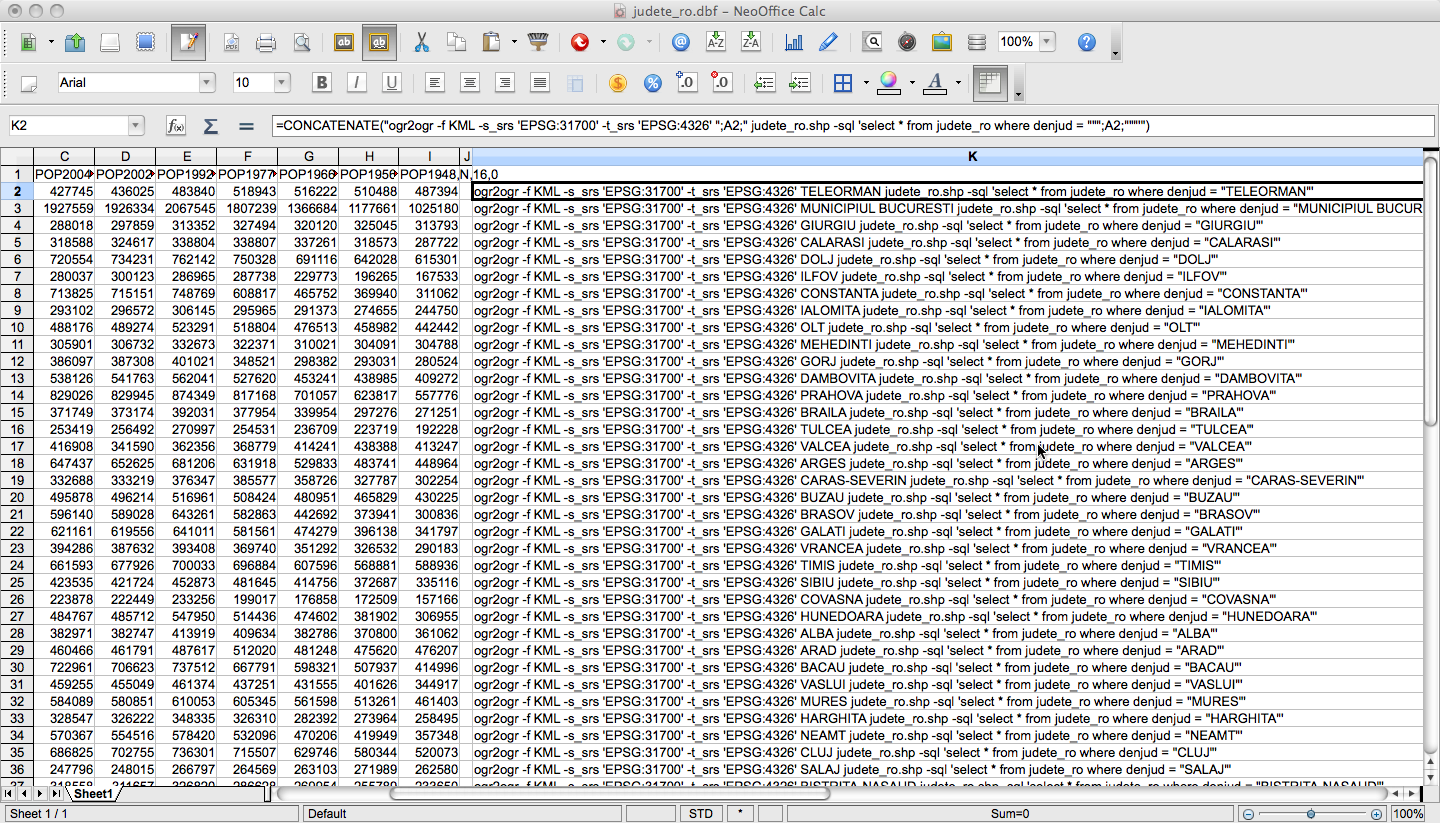Click STD selection mode in status bar

(701, 814)
